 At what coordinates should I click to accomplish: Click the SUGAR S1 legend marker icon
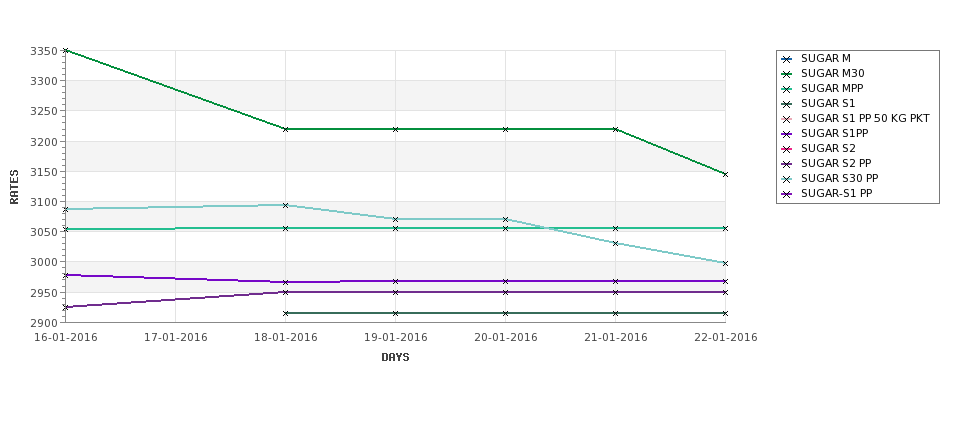coord(787,104)
